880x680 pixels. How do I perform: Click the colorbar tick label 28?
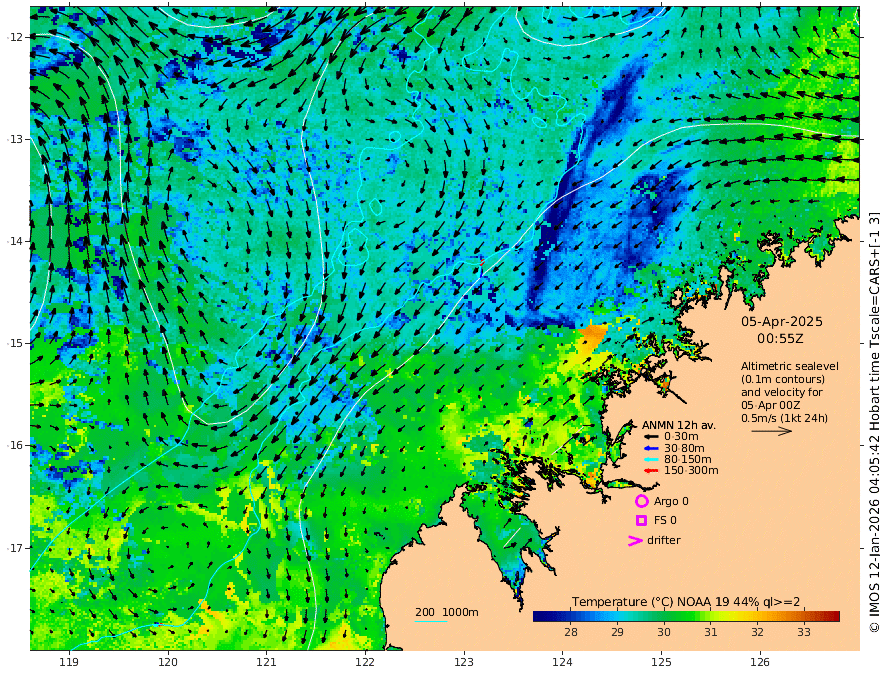click(x=571, y=632)
